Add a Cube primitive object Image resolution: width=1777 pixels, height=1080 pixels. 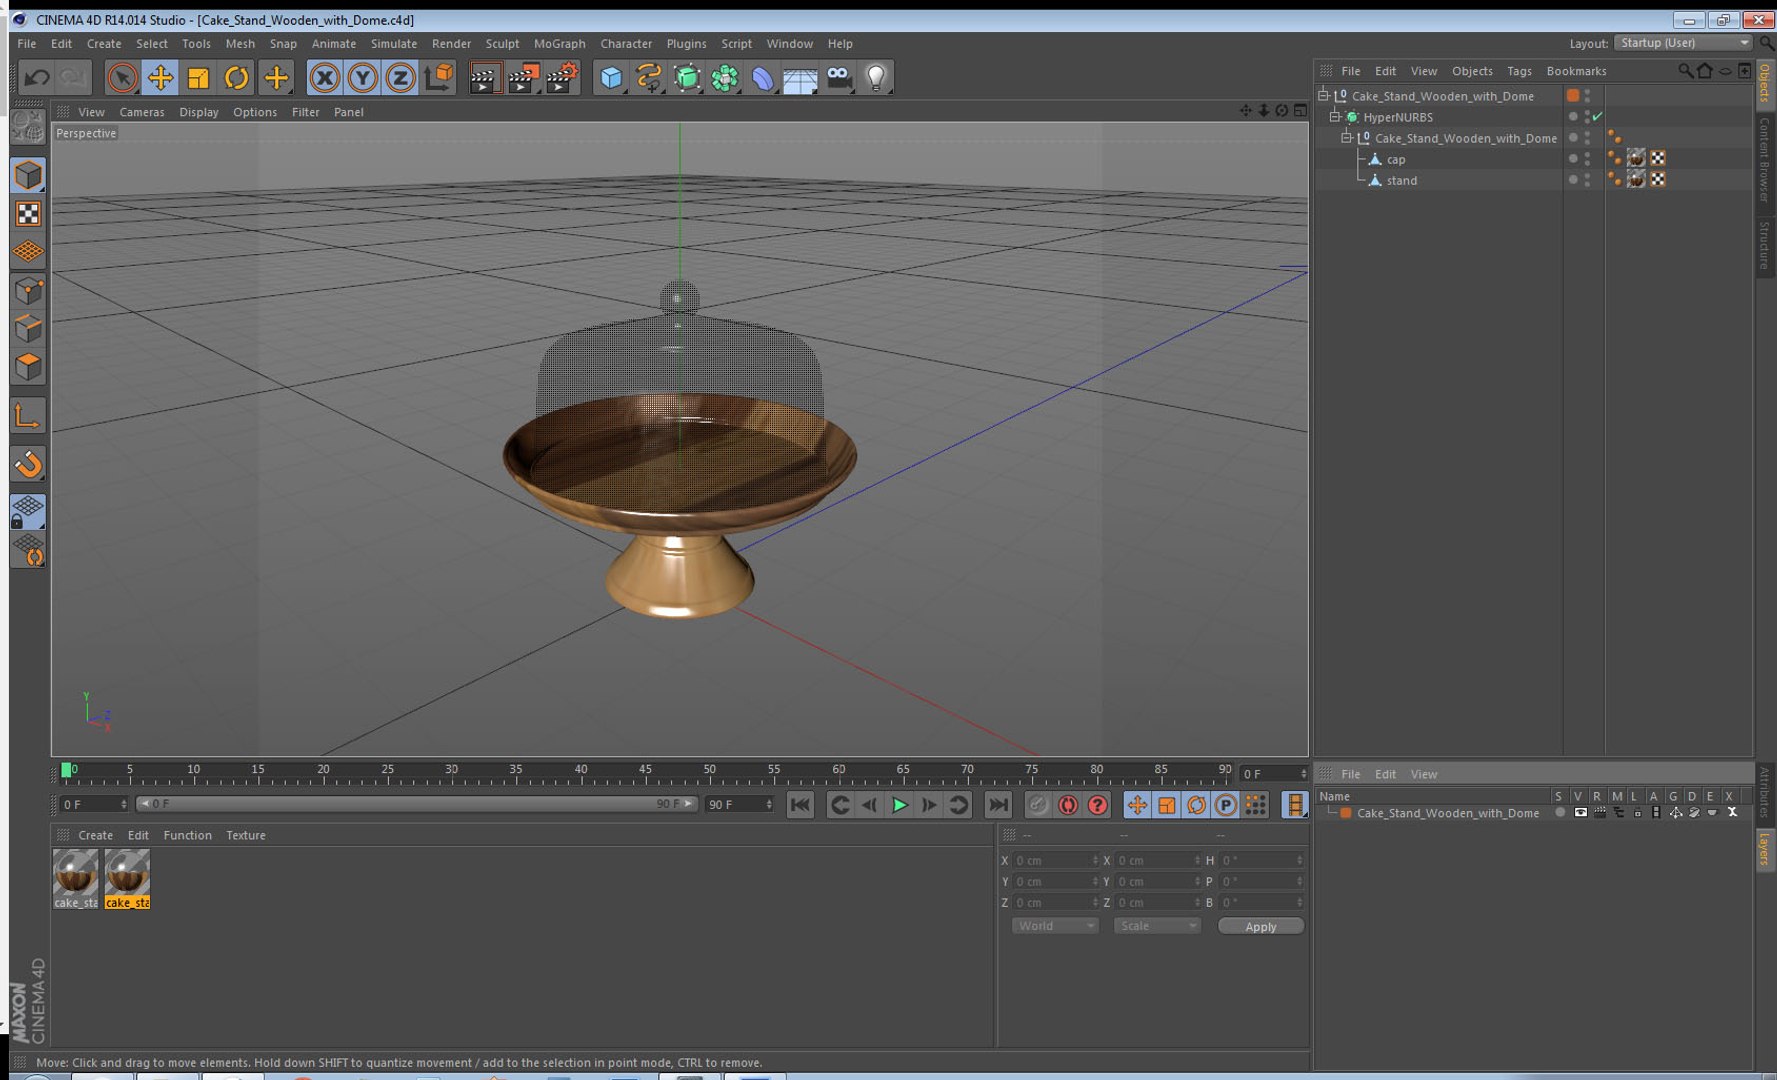[611, 77]
